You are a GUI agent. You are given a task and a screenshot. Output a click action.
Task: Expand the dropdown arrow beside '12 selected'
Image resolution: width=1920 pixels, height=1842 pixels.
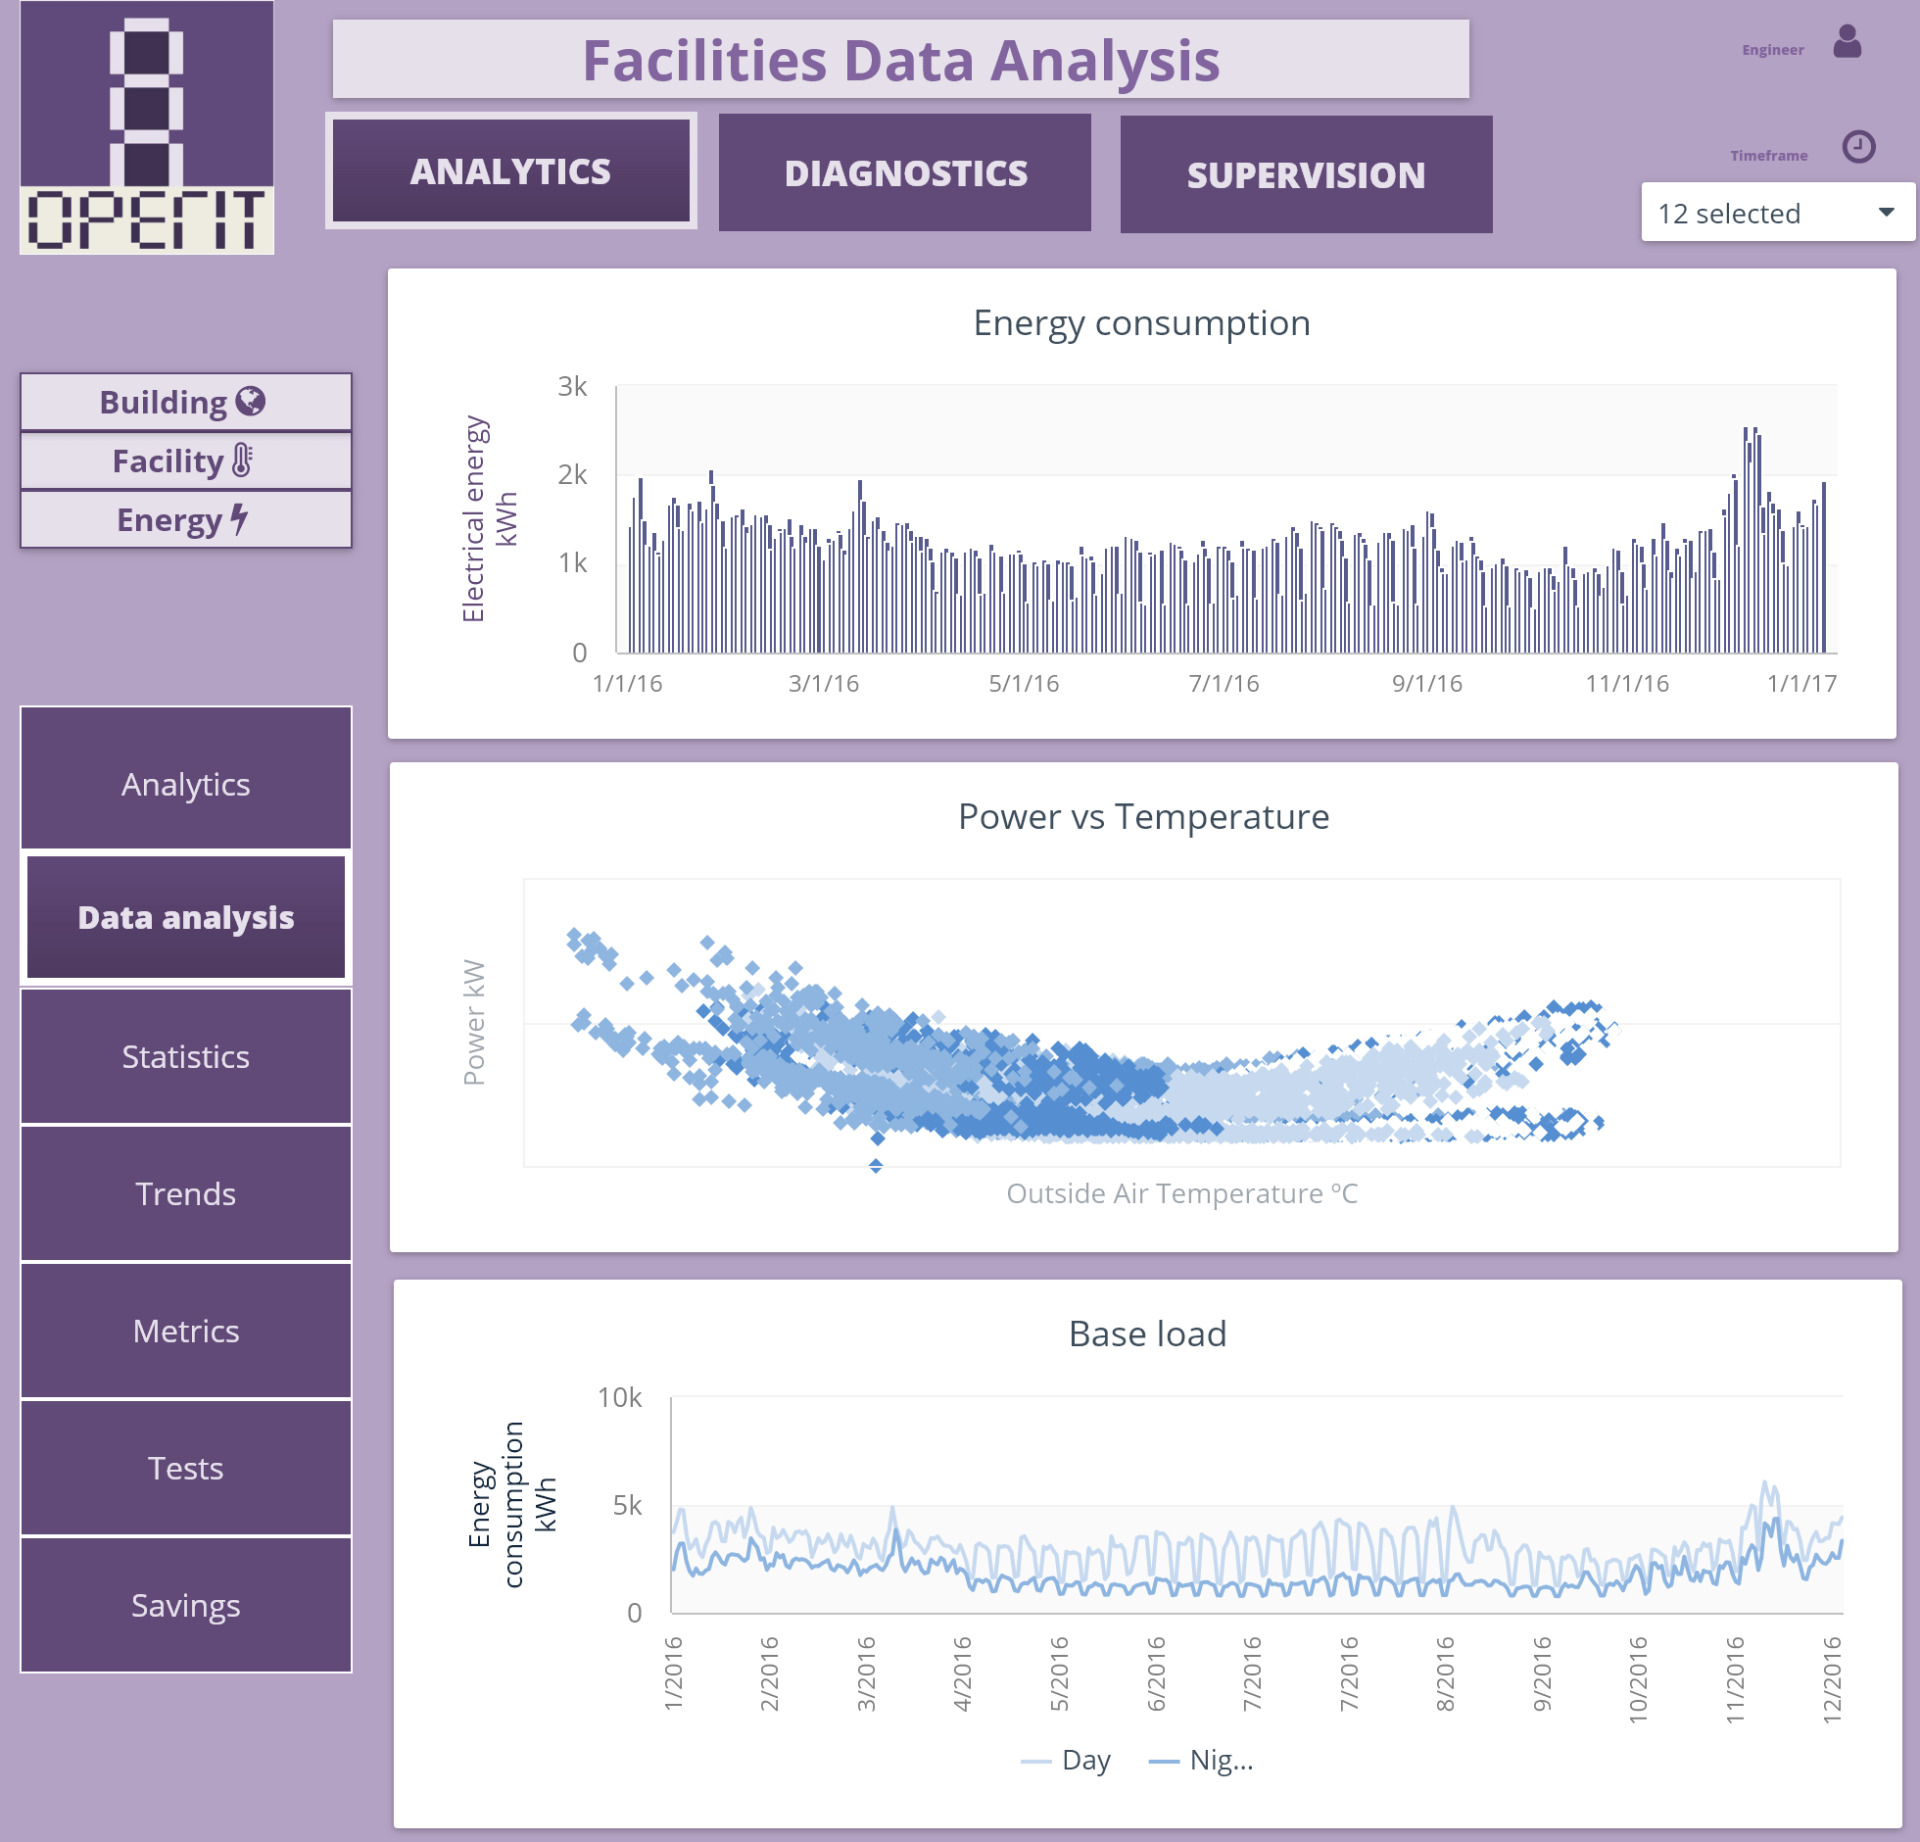click(1886, 212)
